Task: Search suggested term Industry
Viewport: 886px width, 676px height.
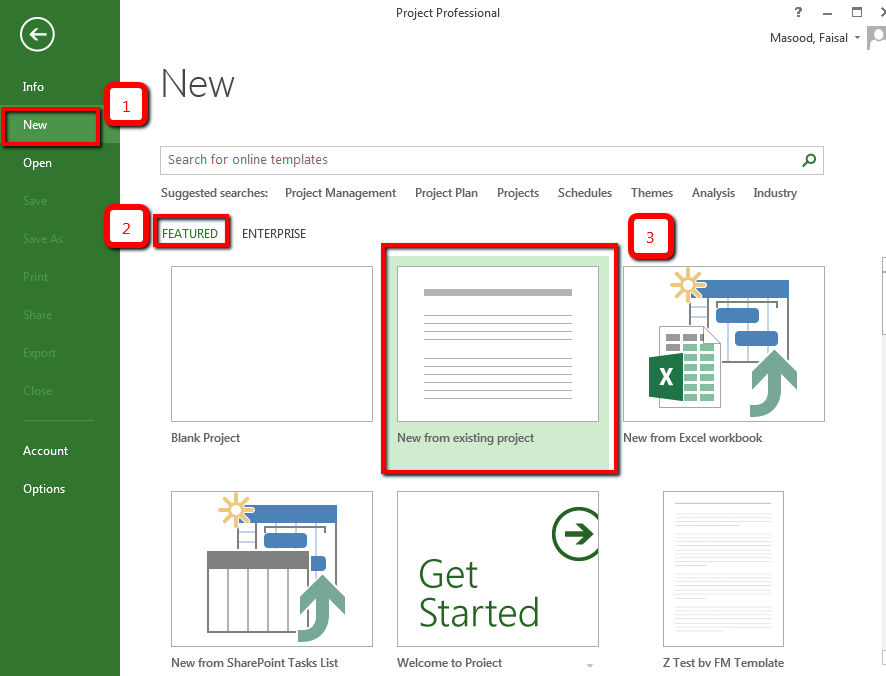Action: (x=775, y=193)
